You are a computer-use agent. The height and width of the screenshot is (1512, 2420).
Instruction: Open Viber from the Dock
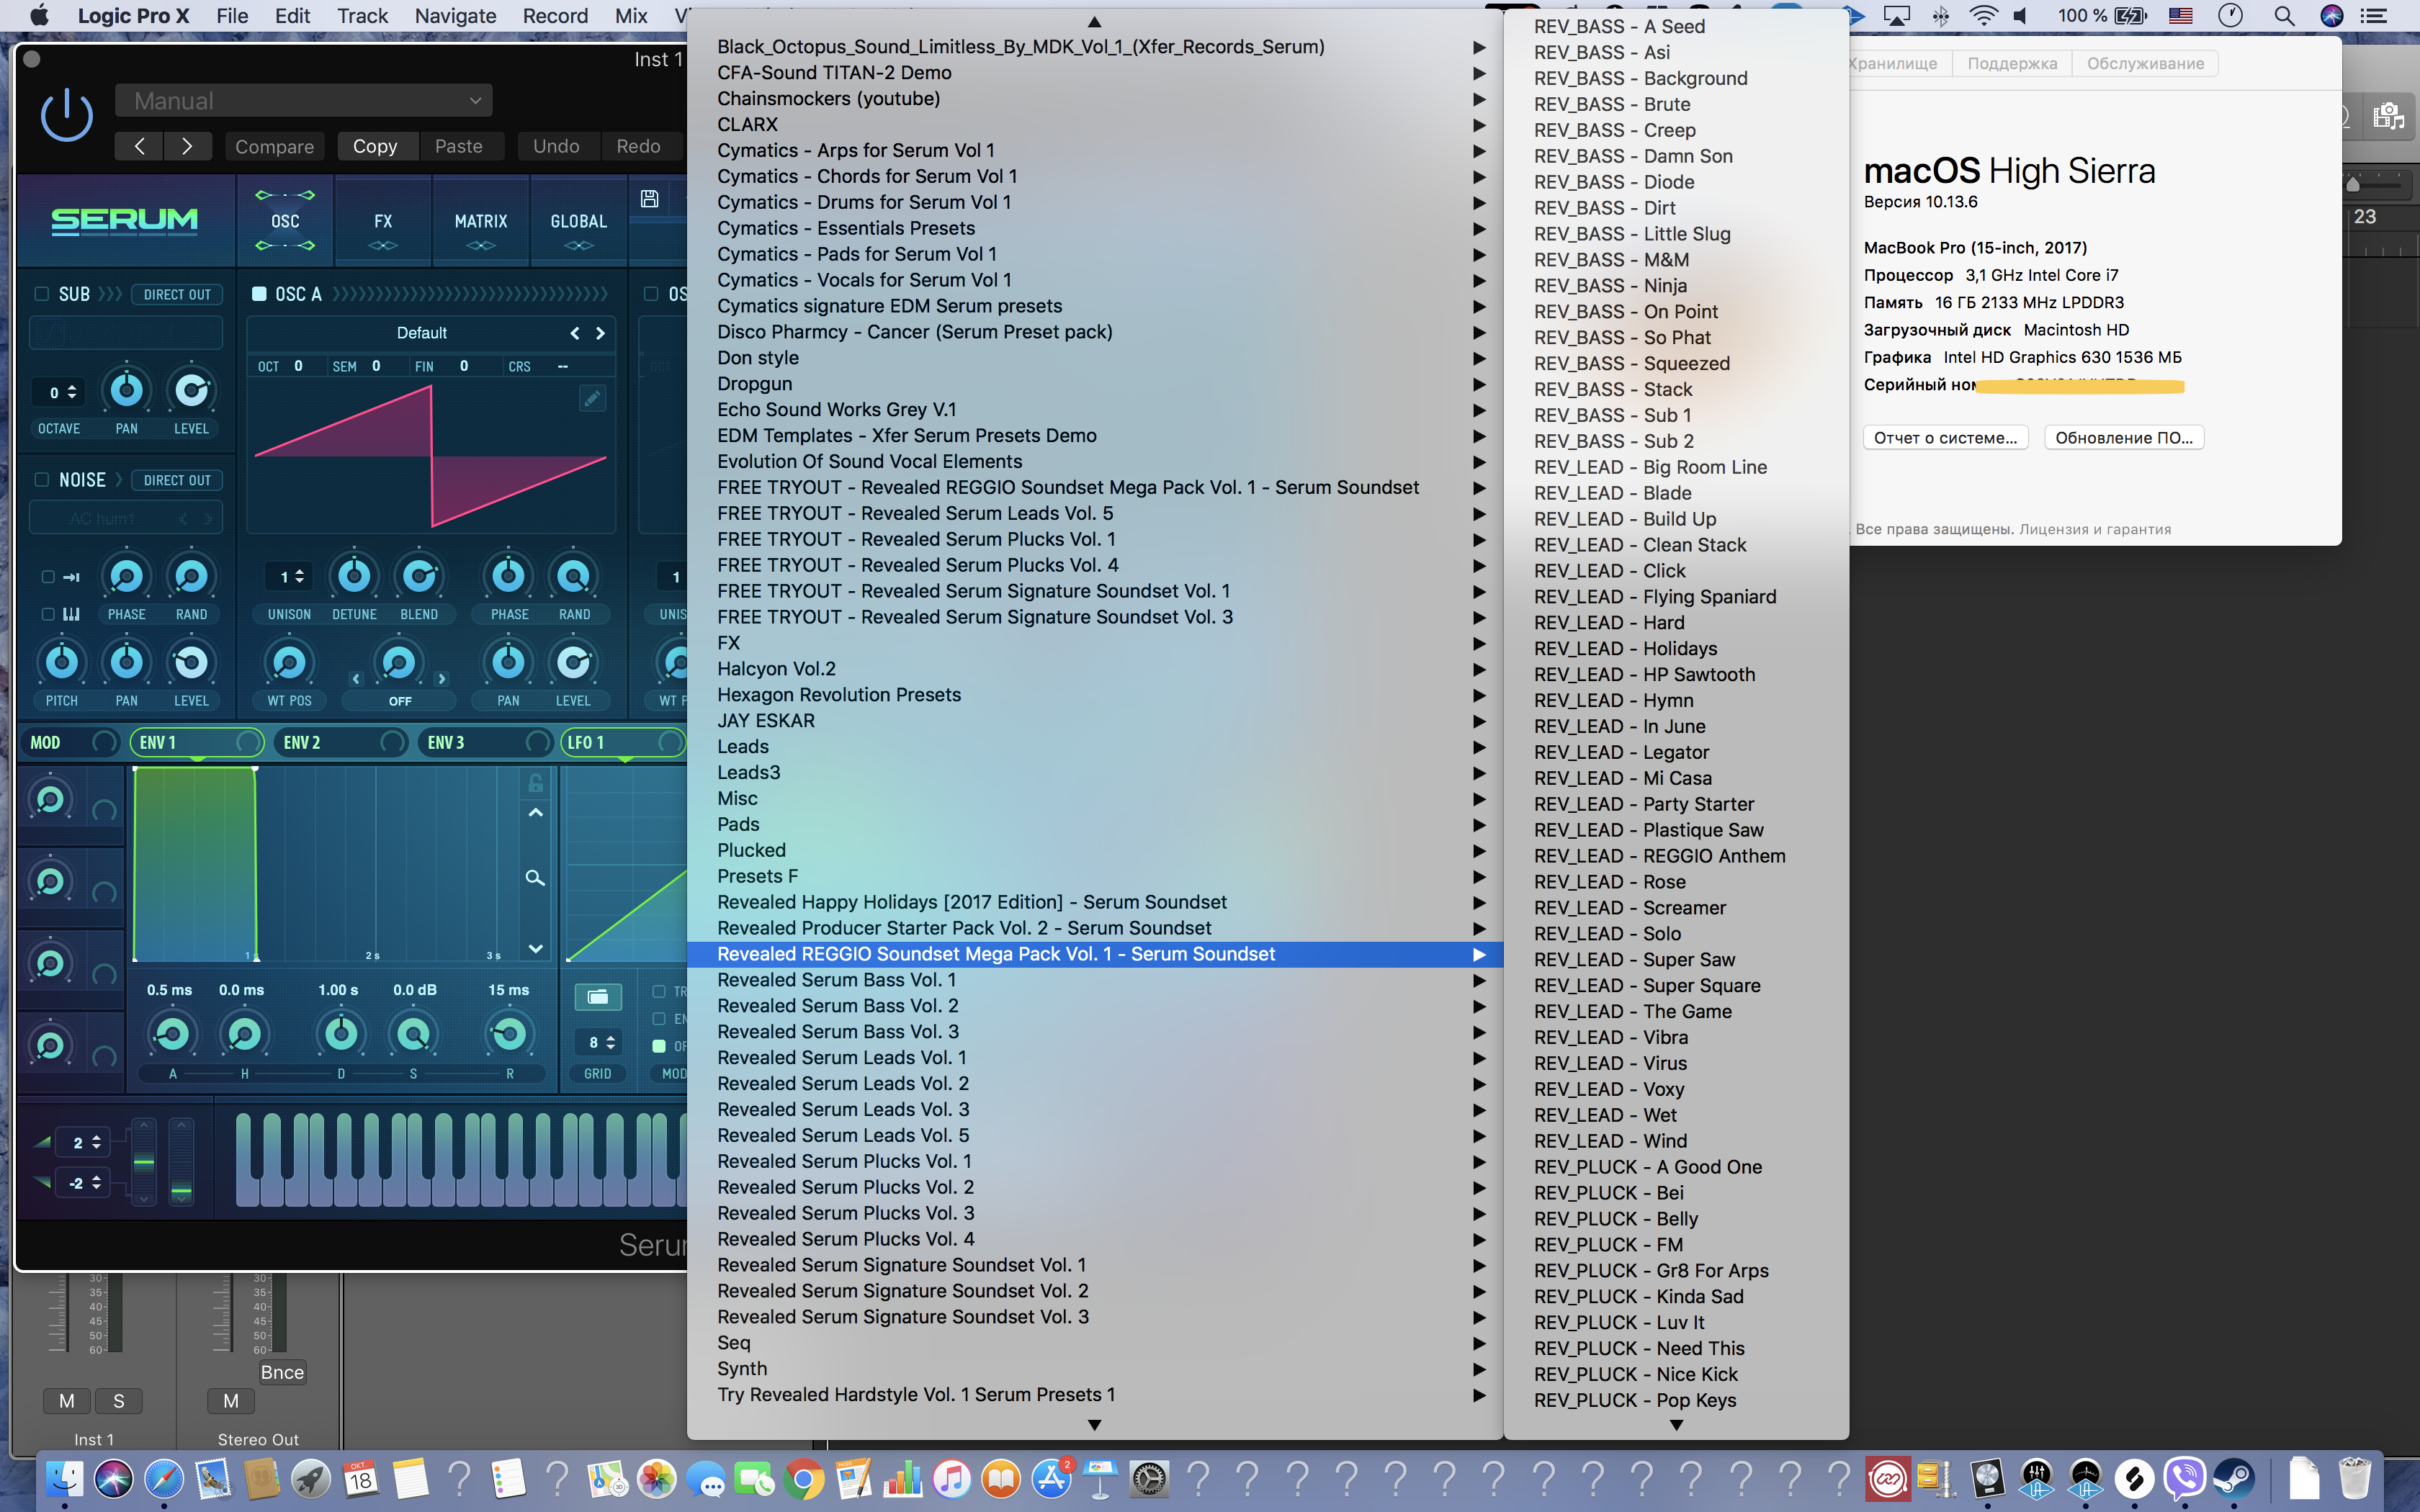tap(2184, 1478)
